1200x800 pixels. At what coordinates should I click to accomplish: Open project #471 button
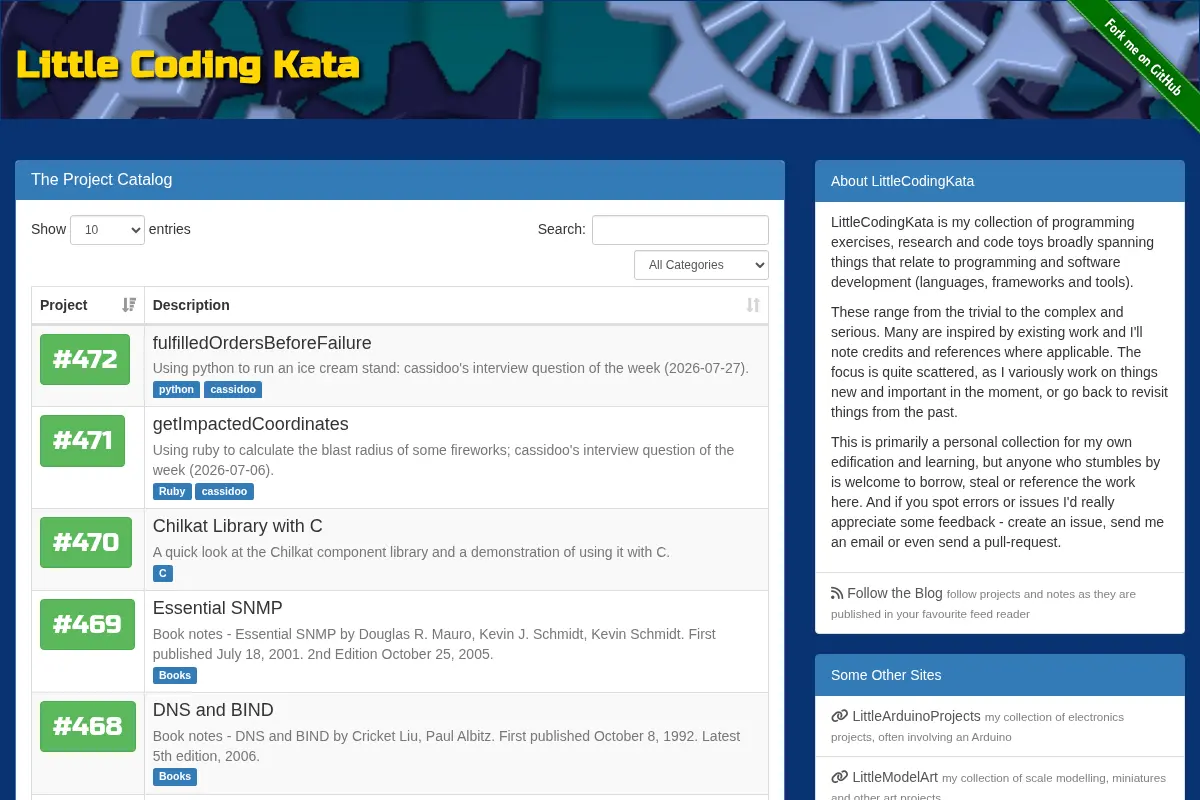82,441
